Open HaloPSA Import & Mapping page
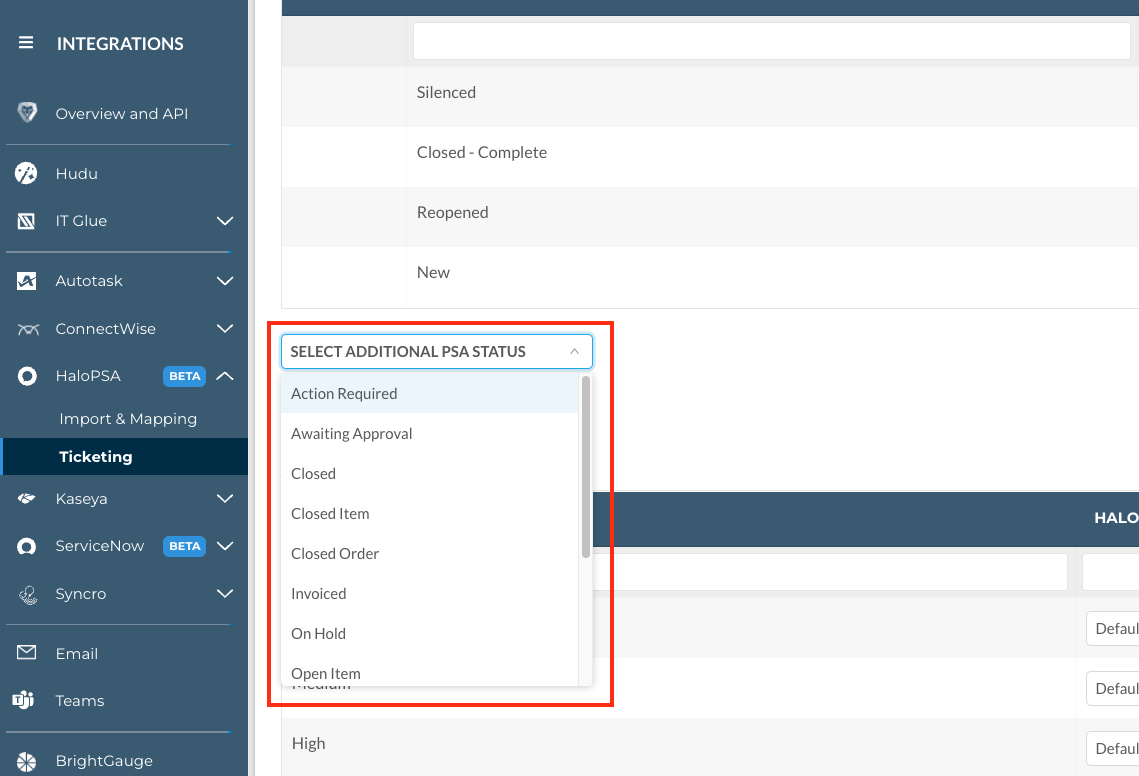The image size is (1139, 776). pyautogui.click(x=128, y=419)
